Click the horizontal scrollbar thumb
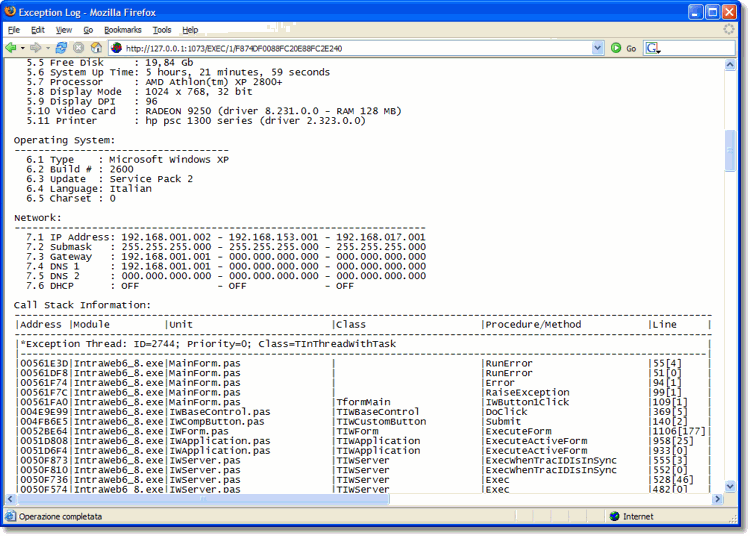 pyautogui.click(x=203, y=499)
